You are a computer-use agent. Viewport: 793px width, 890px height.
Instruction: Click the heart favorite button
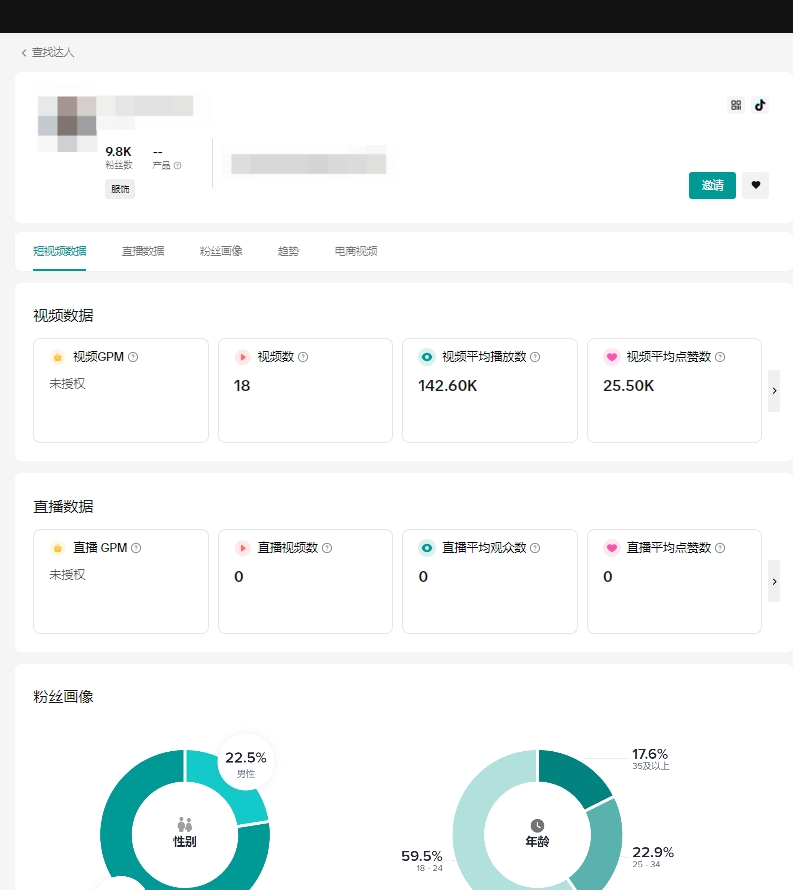[755, 185]
